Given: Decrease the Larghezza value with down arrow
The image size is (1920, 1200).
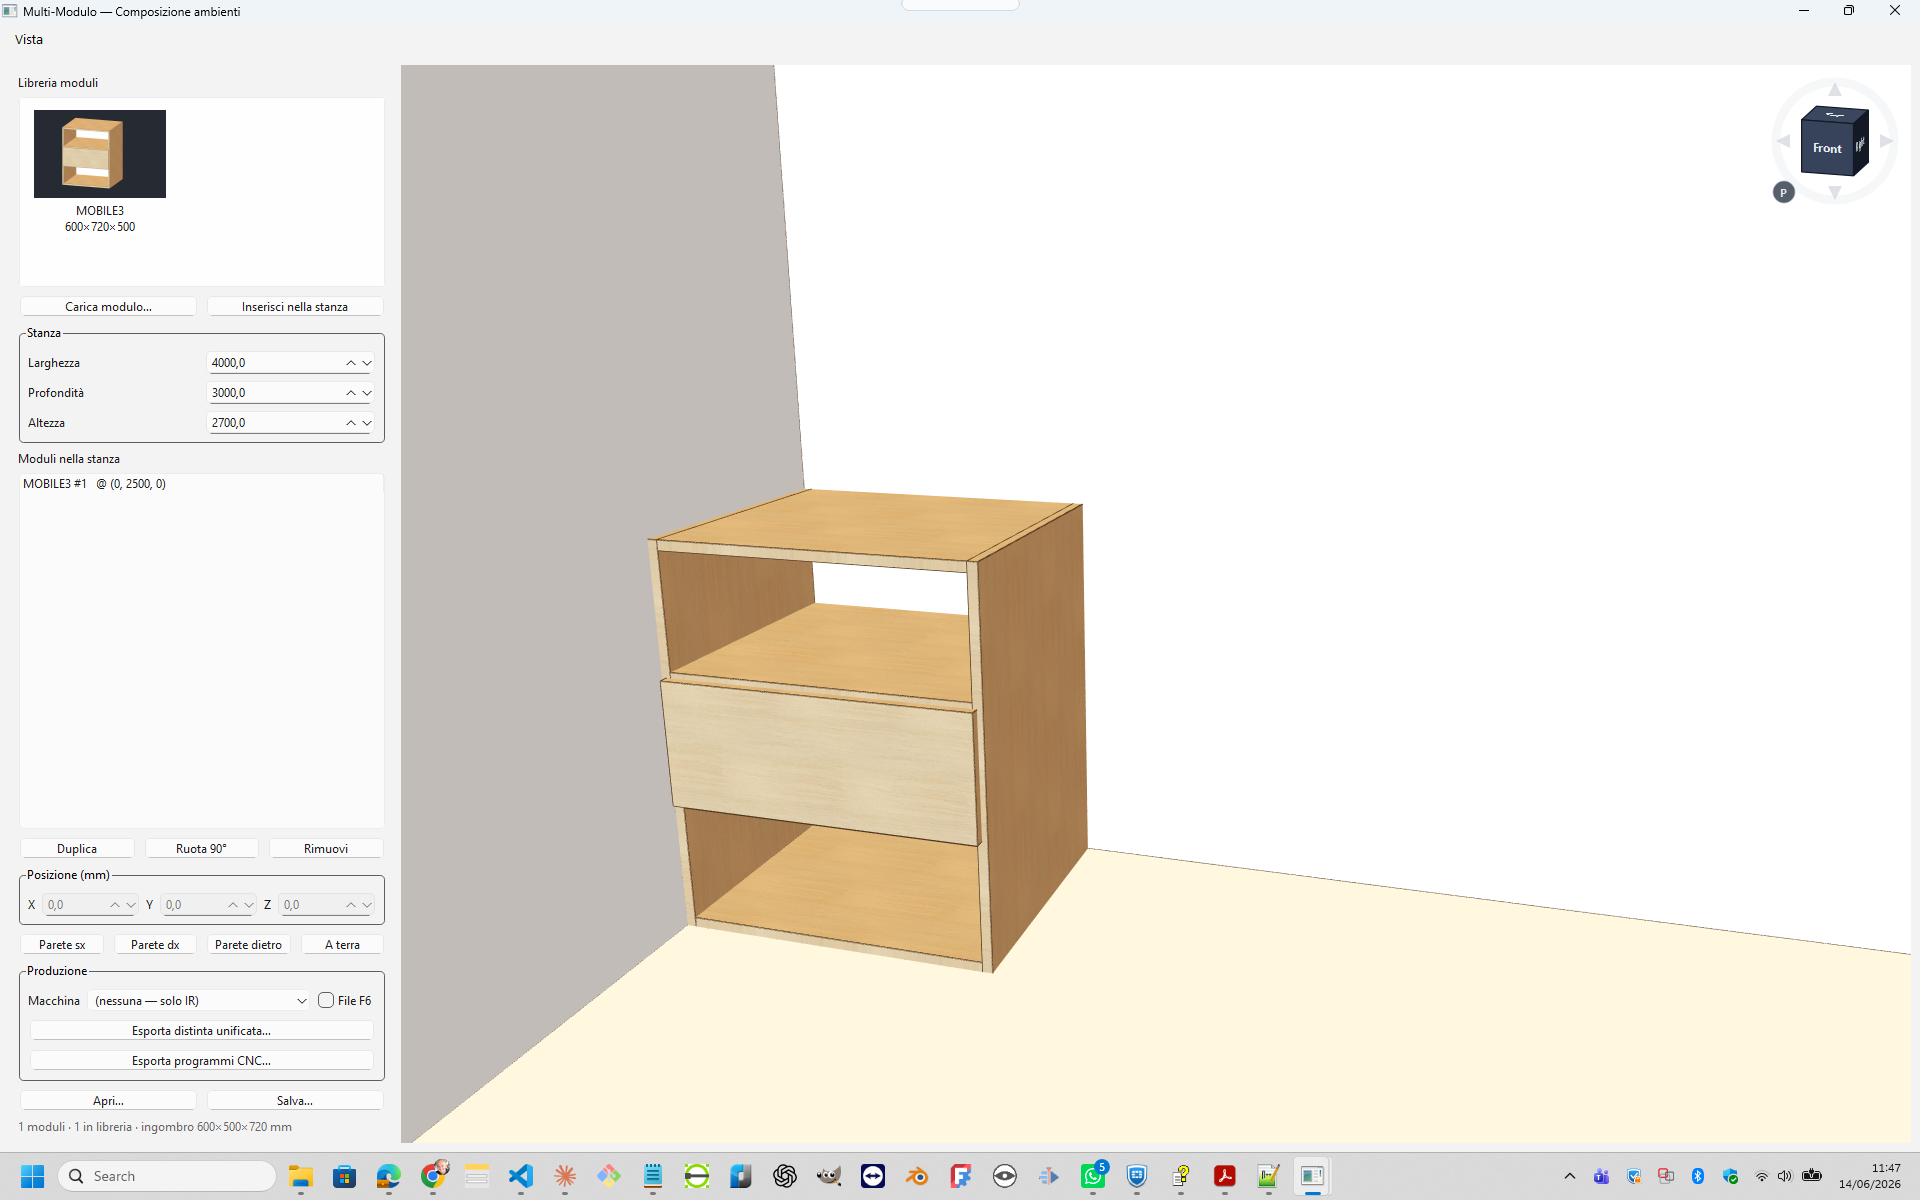Looking at the screenshot, I should coord(367,363).
